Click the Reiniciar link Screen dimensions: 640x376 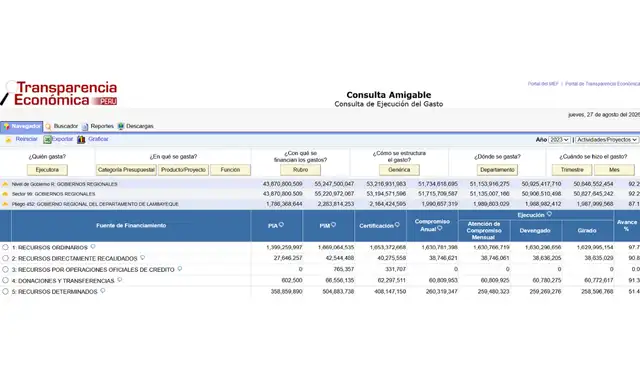pyautogui.click(x=27, y=139)
